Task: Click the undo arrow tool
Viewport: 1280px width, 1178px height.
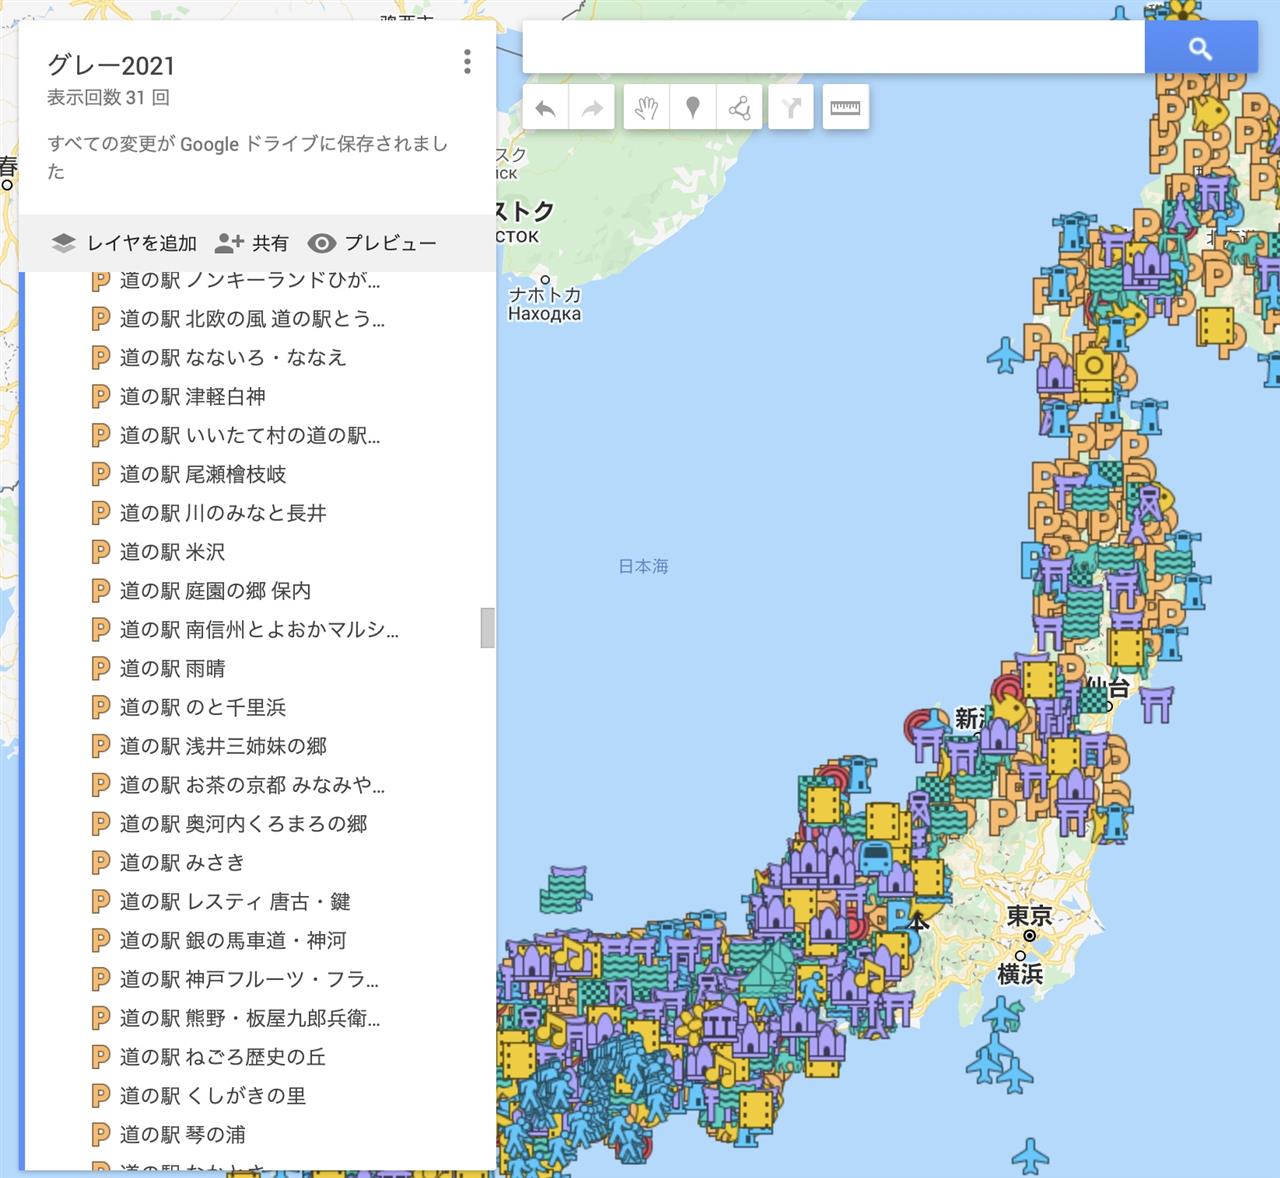Action: (x=546, y=108)
